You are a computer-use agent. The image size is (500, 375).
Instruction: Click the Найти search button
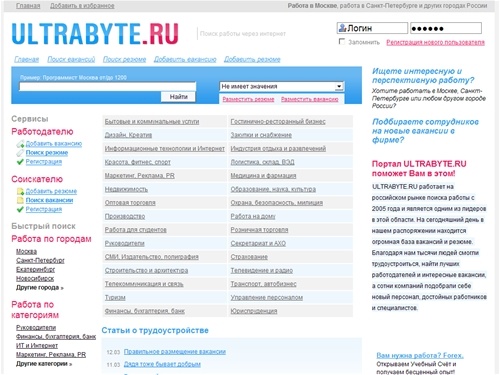(x=178, y=97)
